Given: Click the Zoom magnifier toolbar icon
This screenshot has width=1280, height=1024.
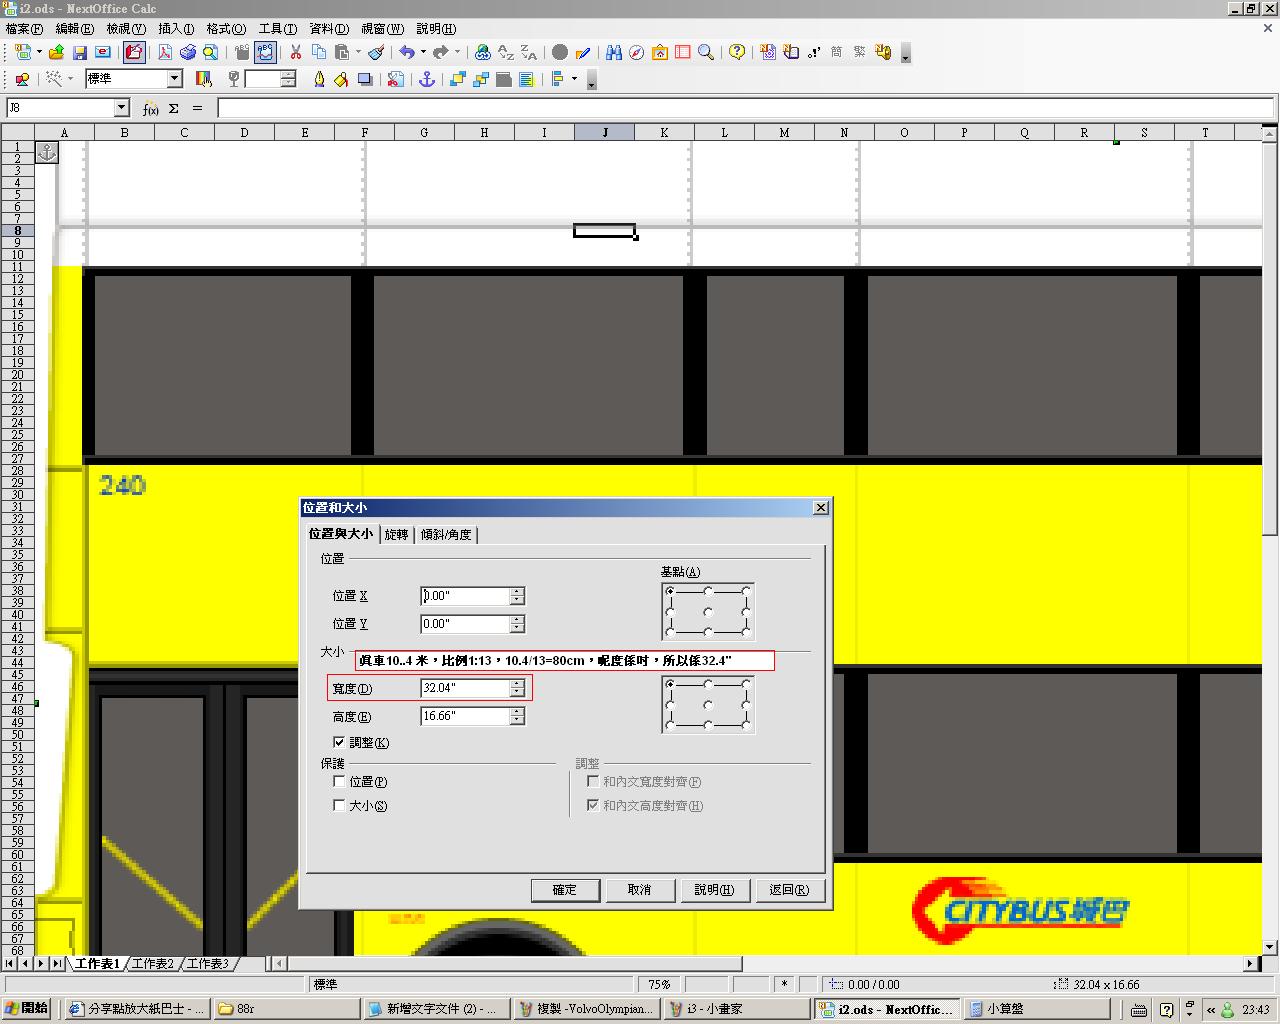Looking at the screenshot, I should (706, 52).
